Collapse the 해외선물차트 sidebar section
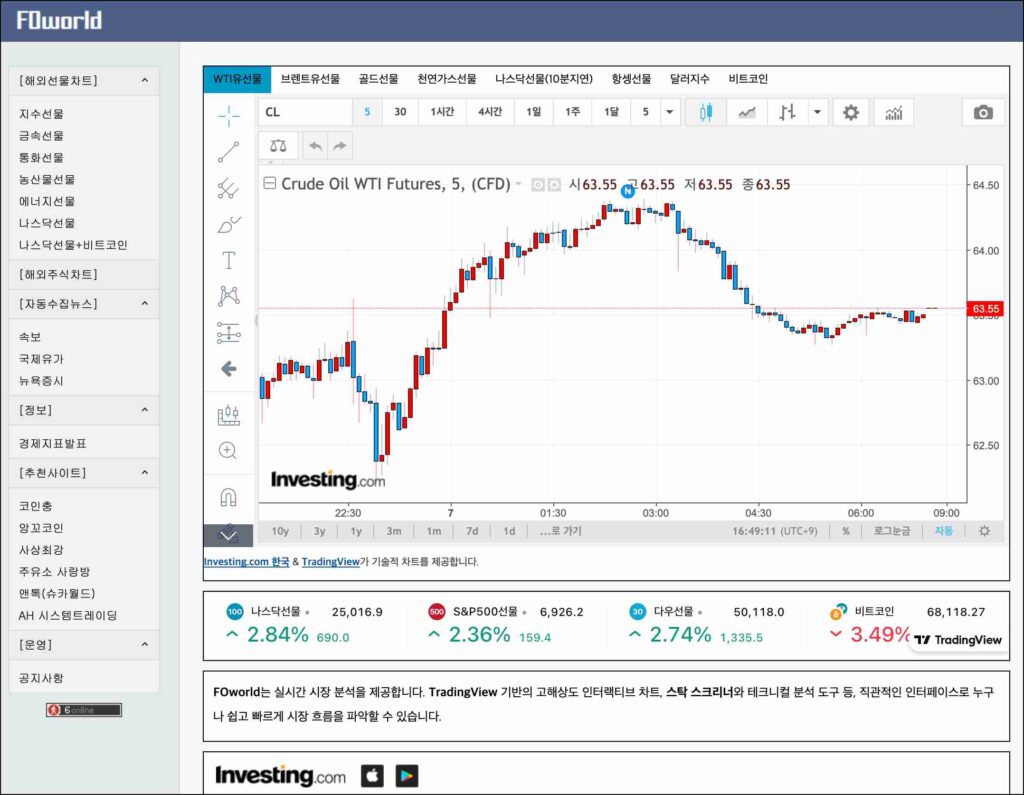This screenshot has height=795, width=1024. point(144,81)
